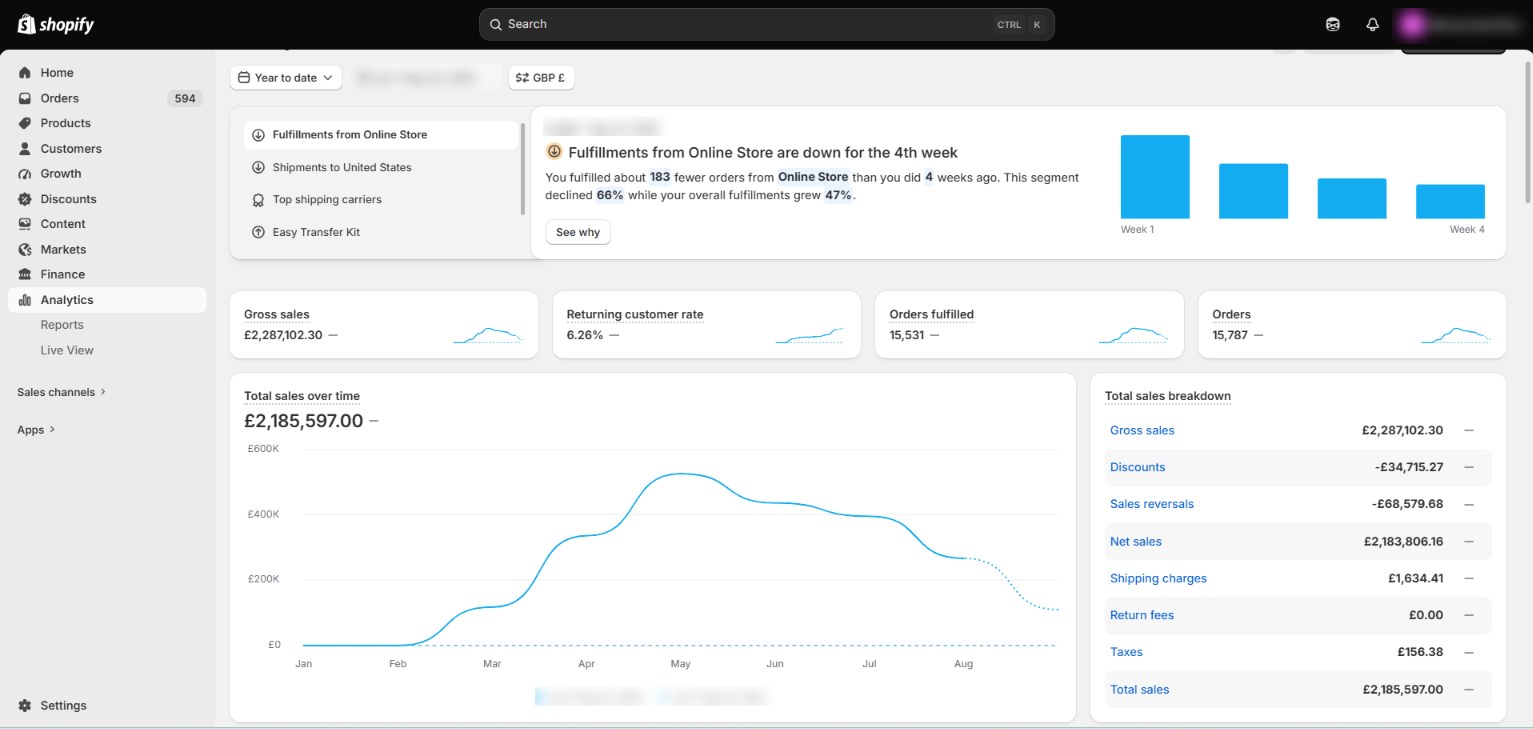Click the Total sales over time heading

pos(302,396)
